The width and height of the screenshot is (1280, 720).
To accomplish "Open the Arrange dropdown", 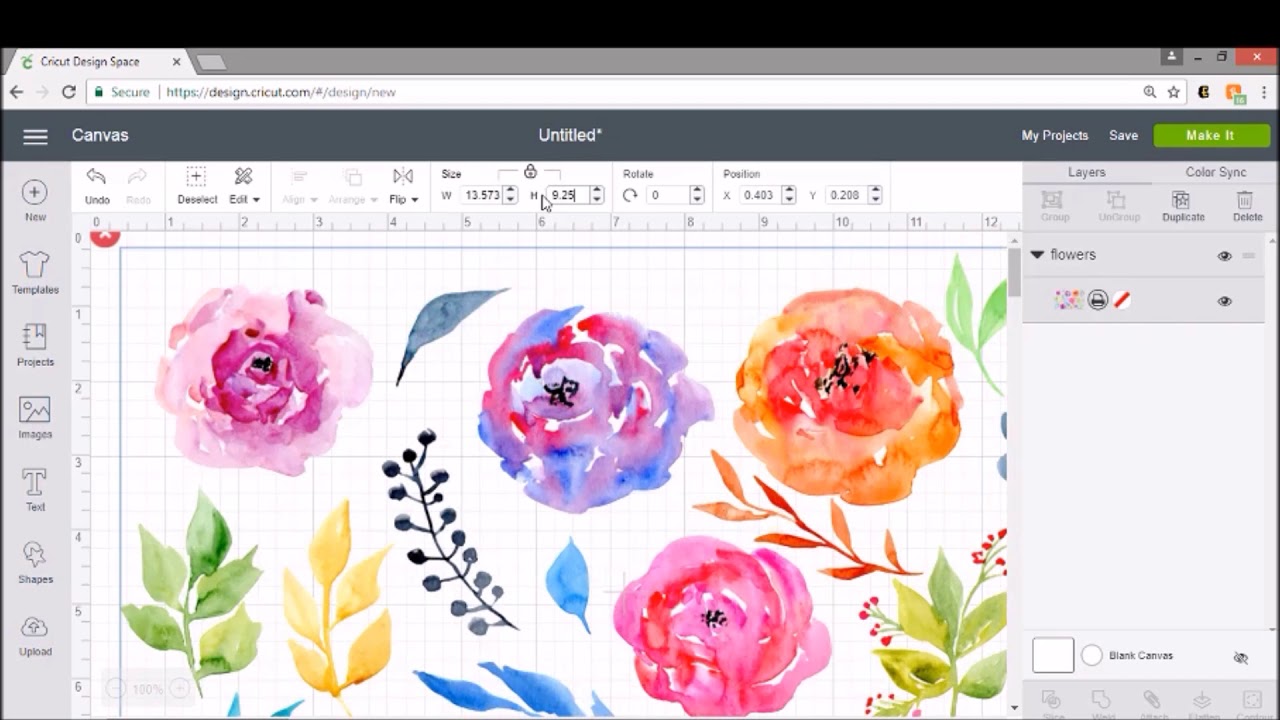I will click(x=353, y=186).
